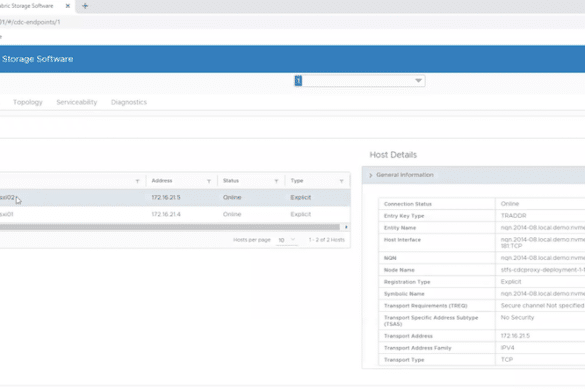This screenshot has height=390, width=585.
Task: Open the instance selector dropdown arrow
Action: coord(418,81)
